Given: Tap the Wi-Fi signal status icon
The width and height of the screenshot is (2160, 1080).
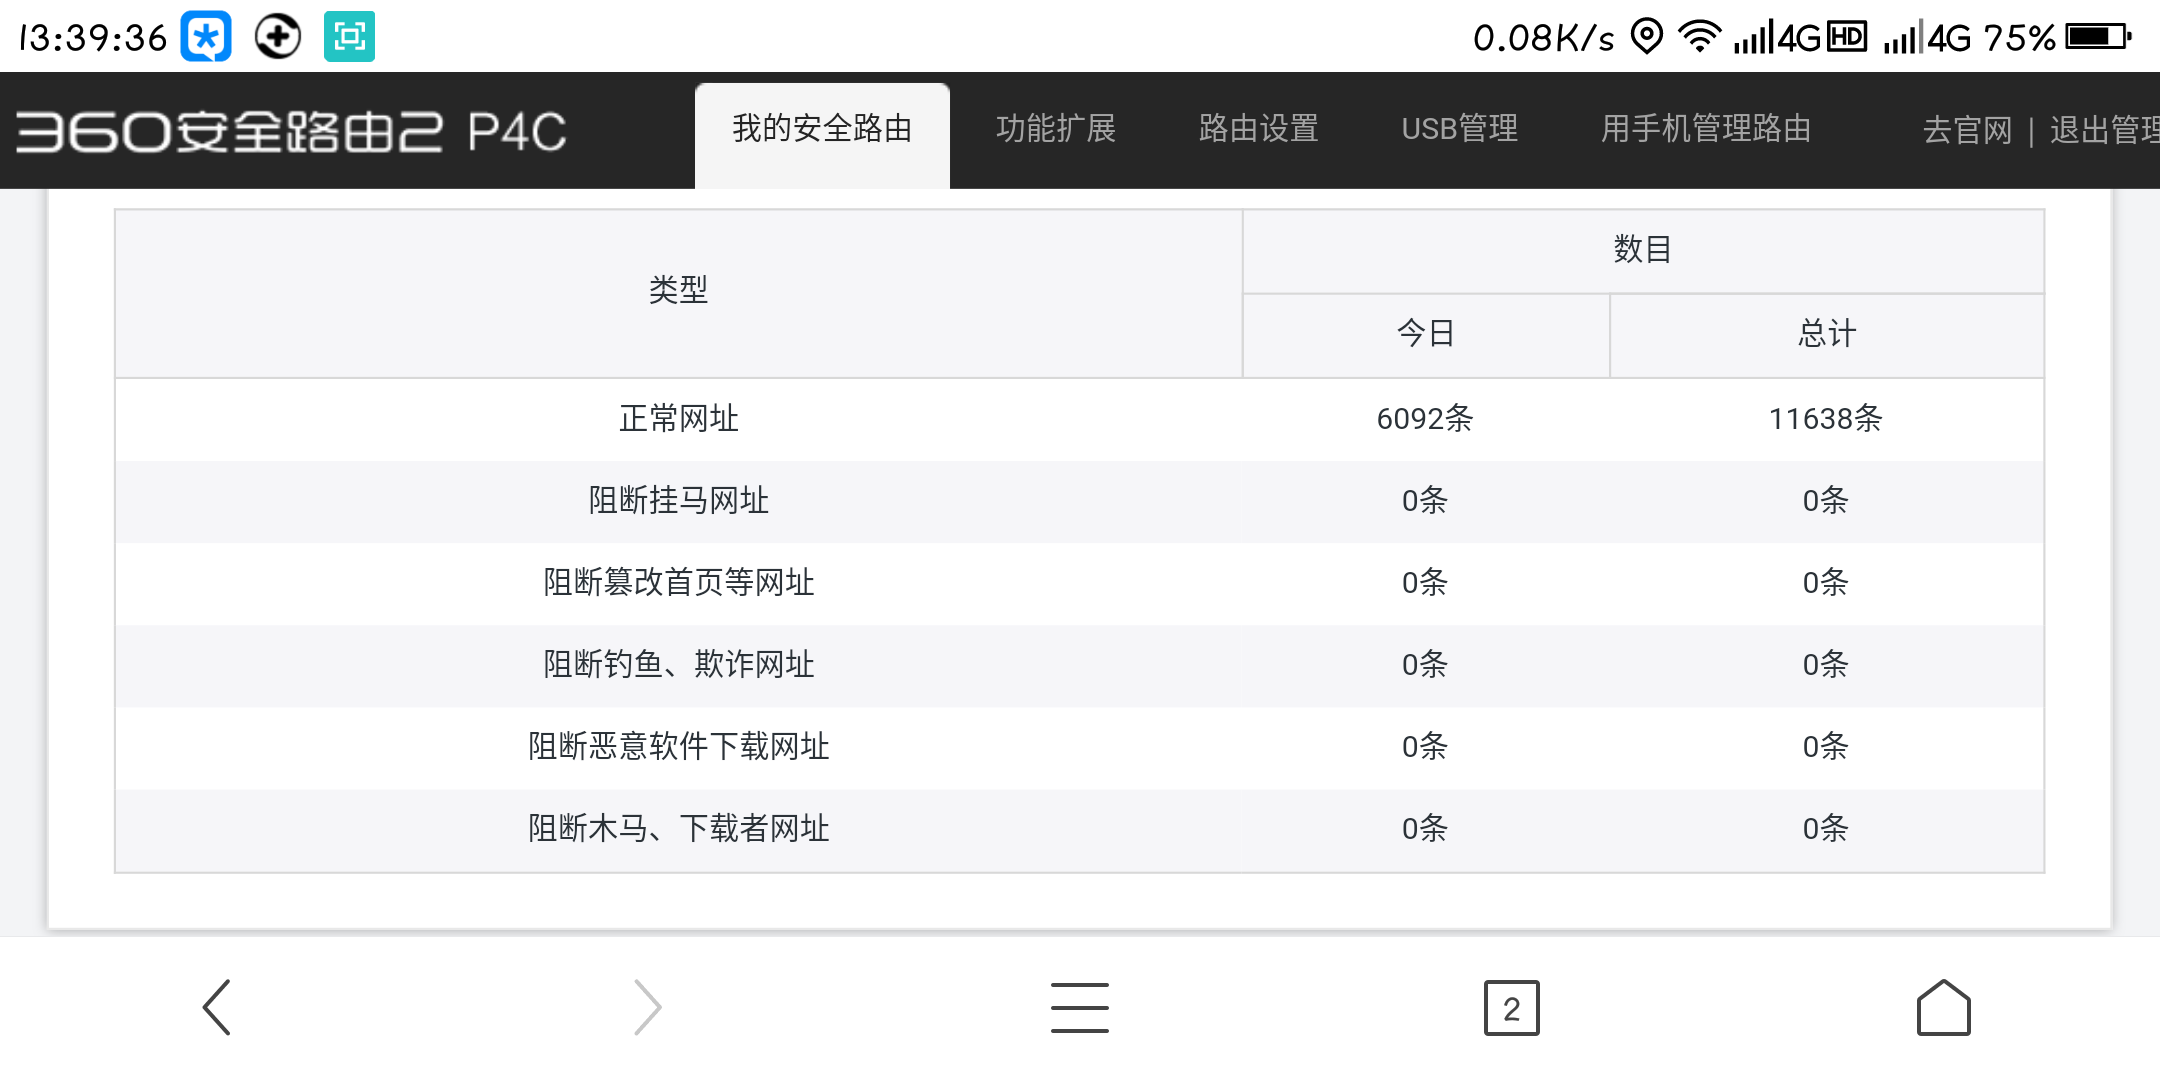Looking at the screenshot, I should (1699, 37).
